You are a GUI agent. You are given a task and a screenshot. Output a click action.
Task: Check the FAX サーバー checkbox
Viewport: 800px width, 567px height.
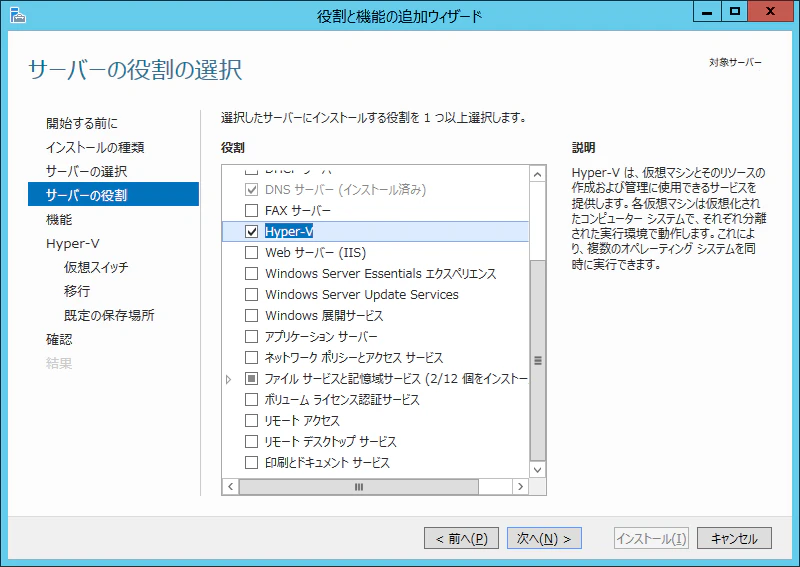click(252, 210)
